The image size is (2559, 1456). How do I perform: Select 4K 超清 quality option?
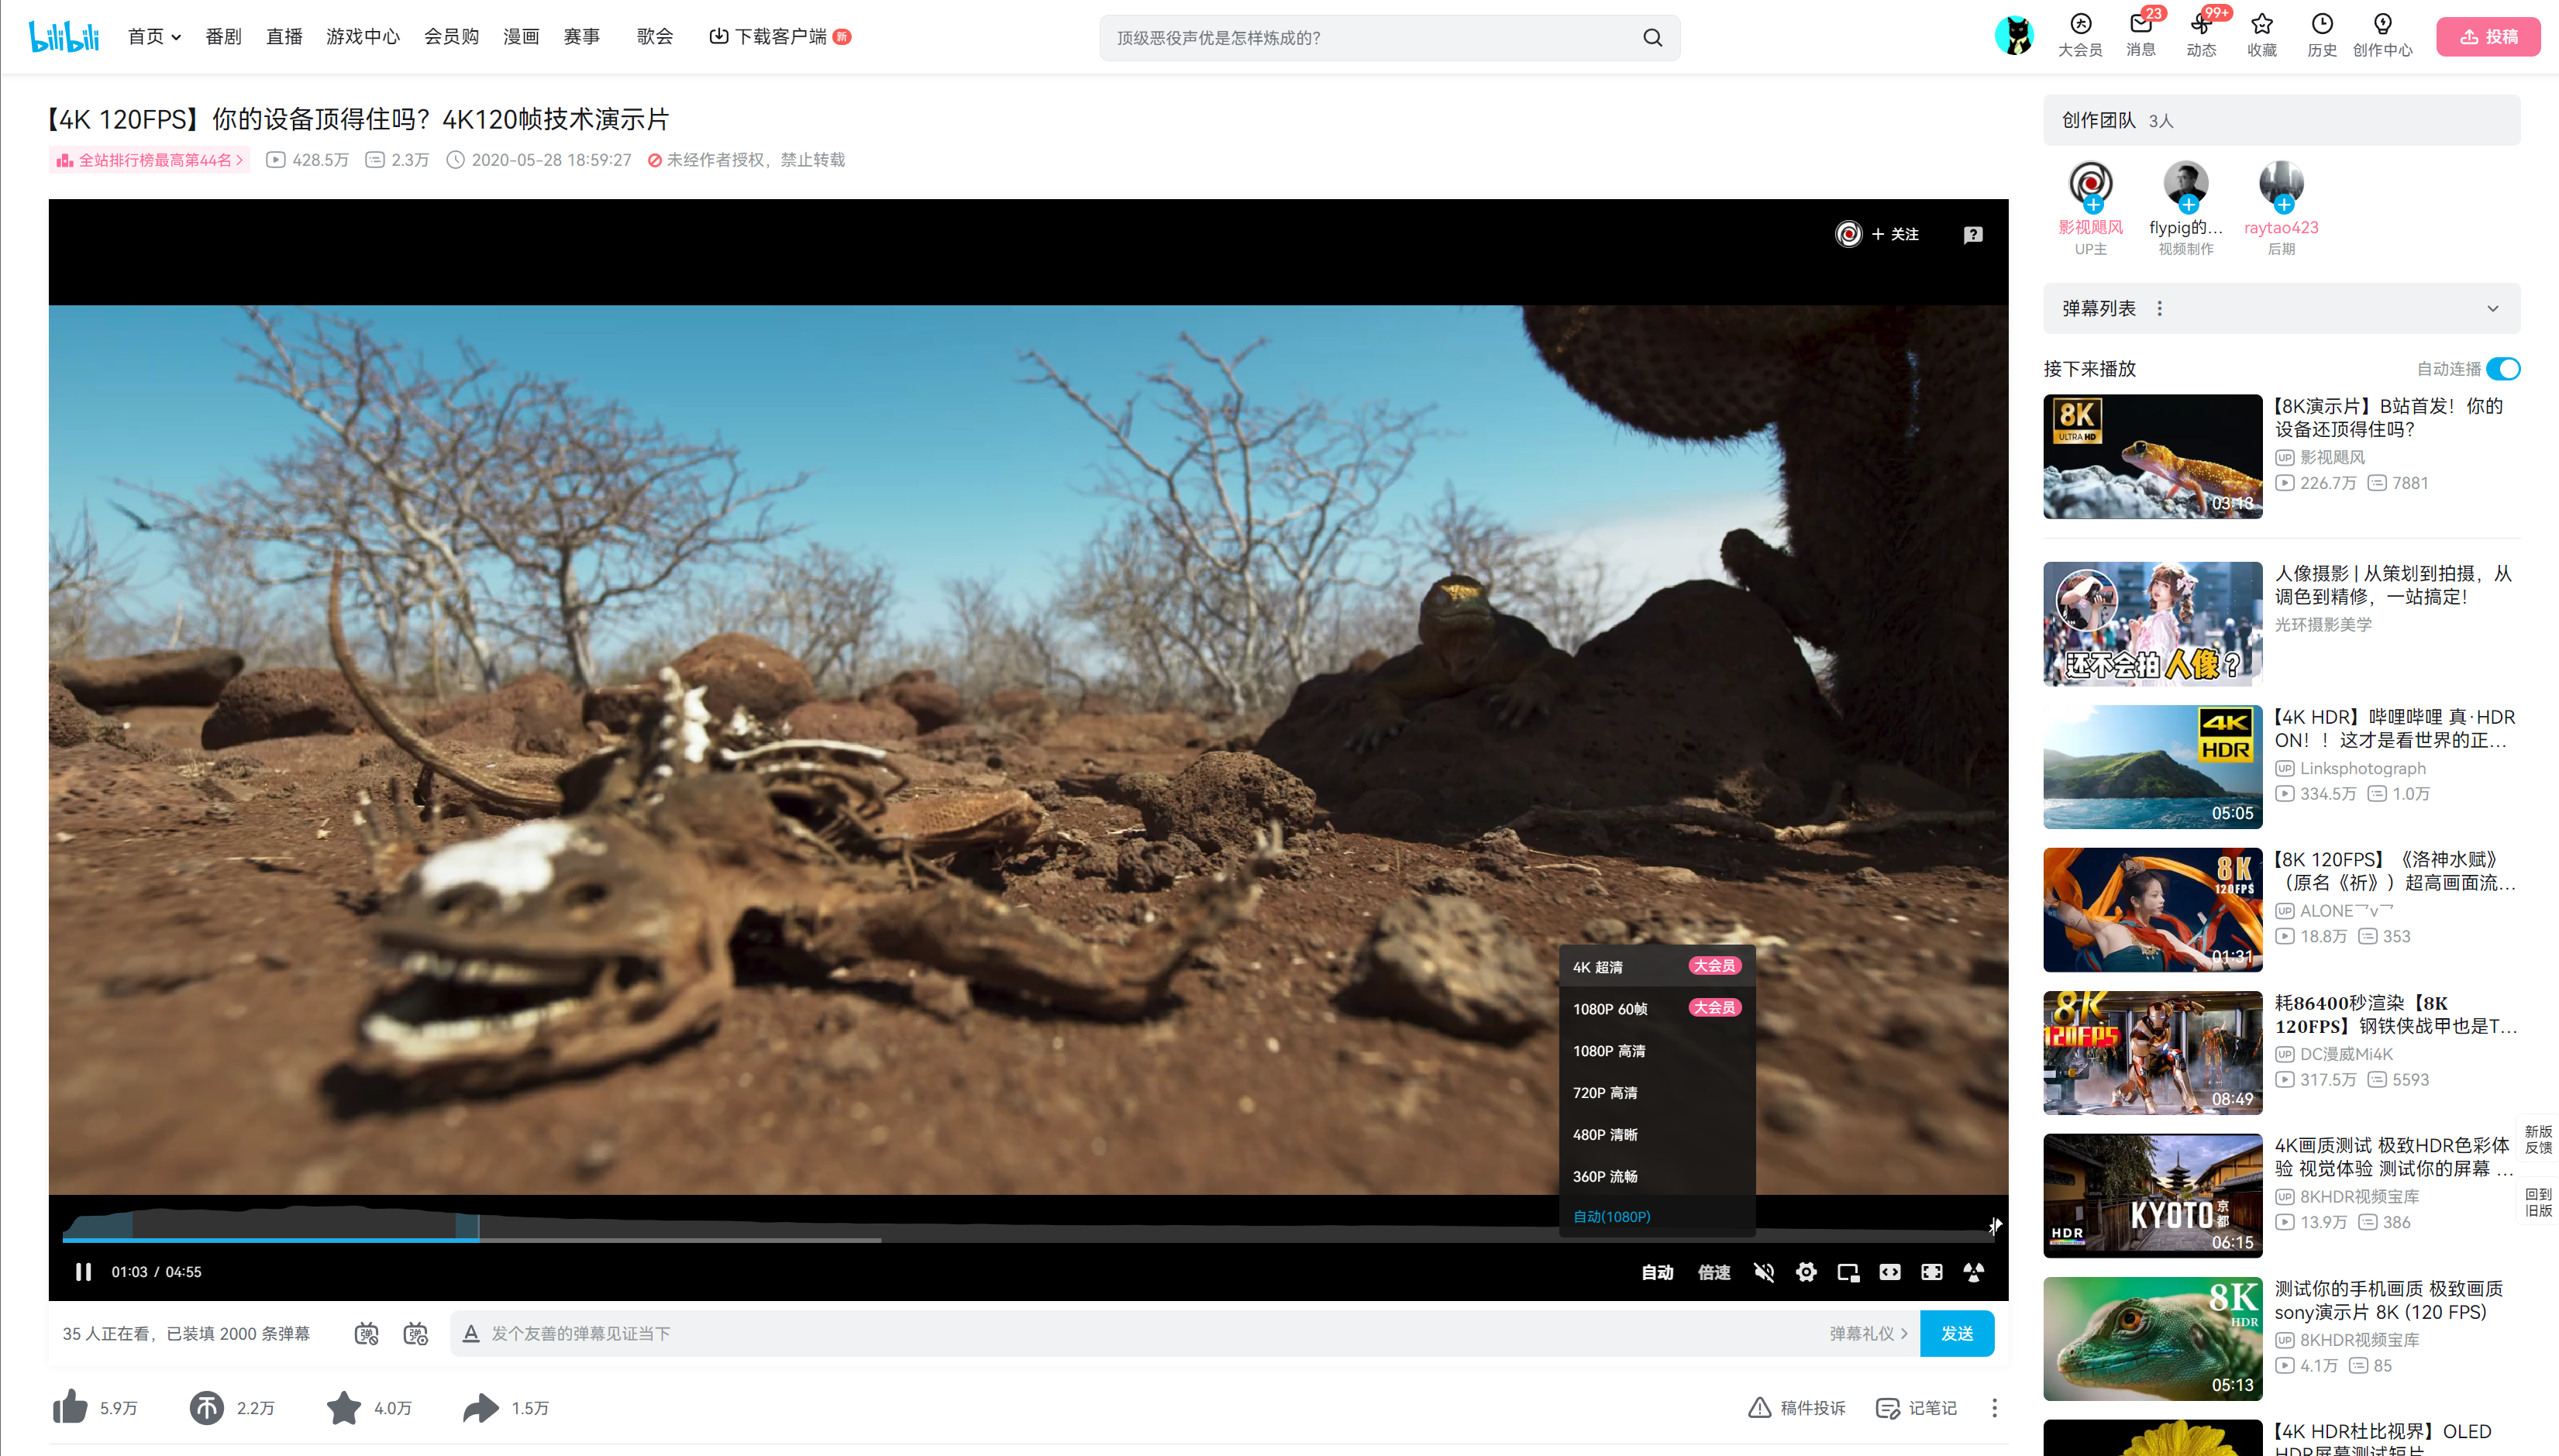(1657, 966)
